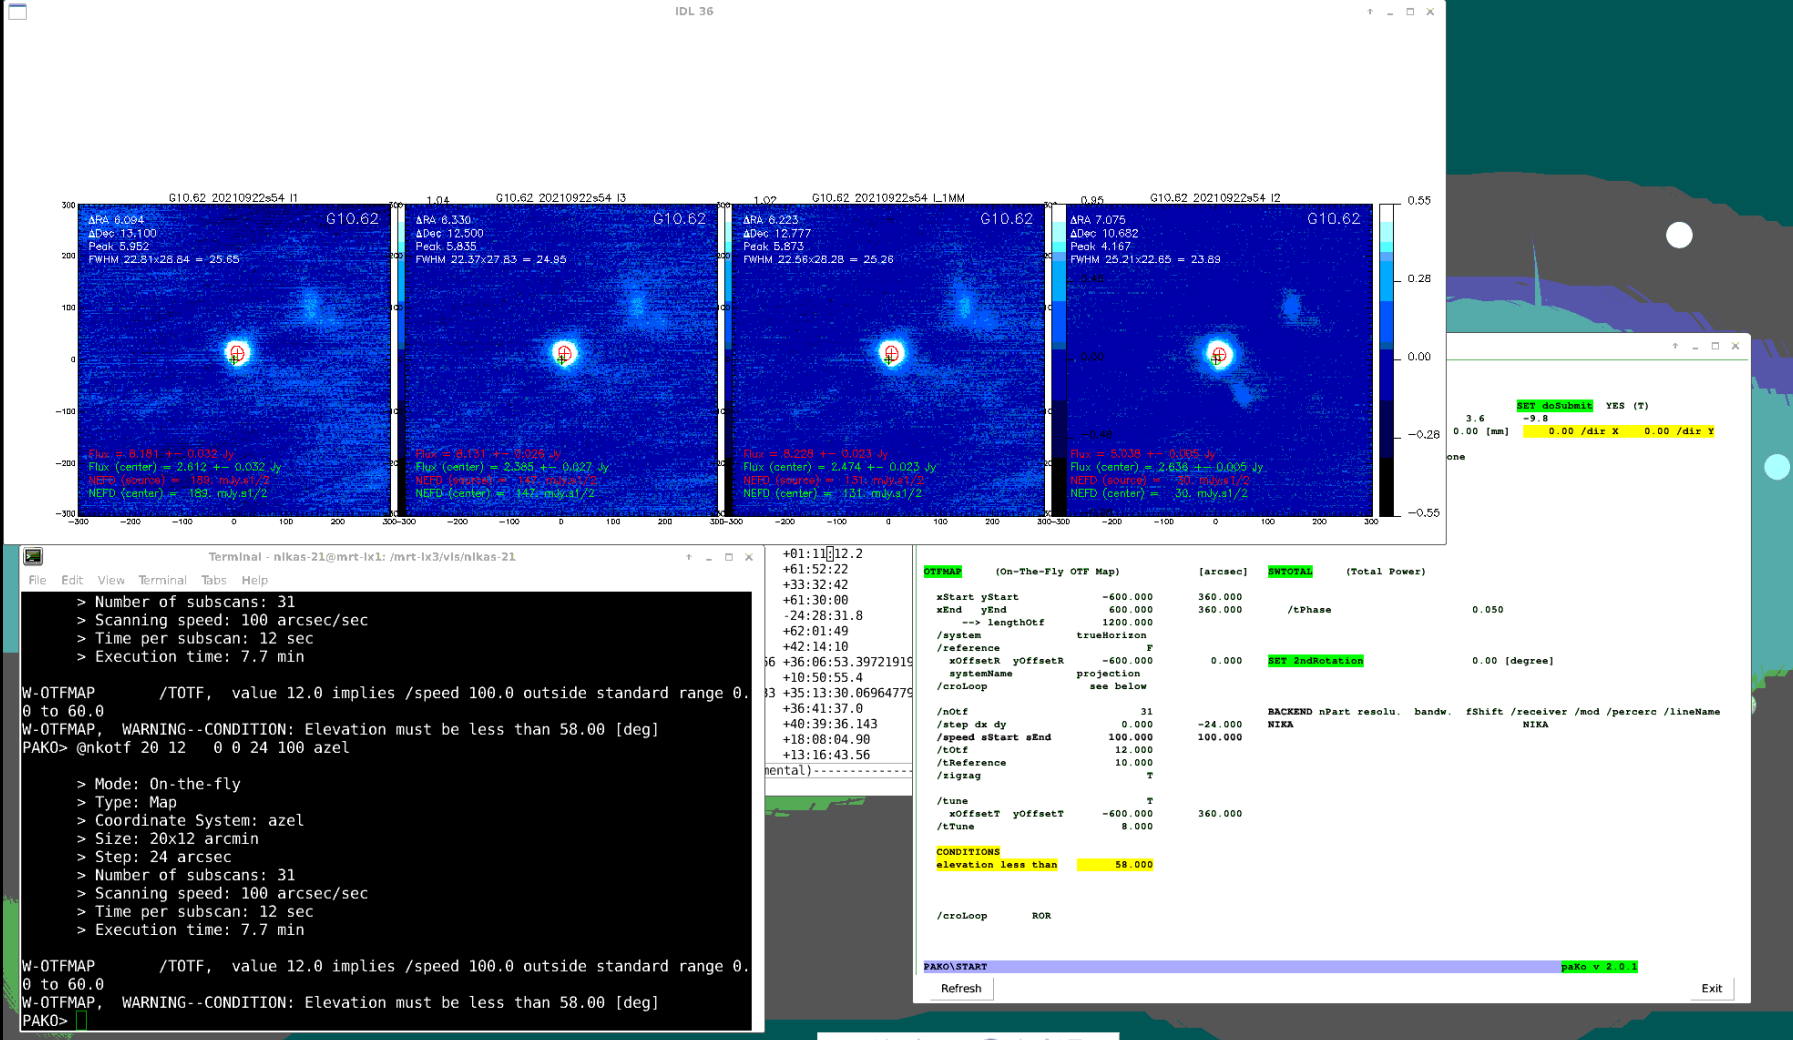The image size is (1793, 1040).
Task: Minimize the Terminal window
Action: pos(709,557)
